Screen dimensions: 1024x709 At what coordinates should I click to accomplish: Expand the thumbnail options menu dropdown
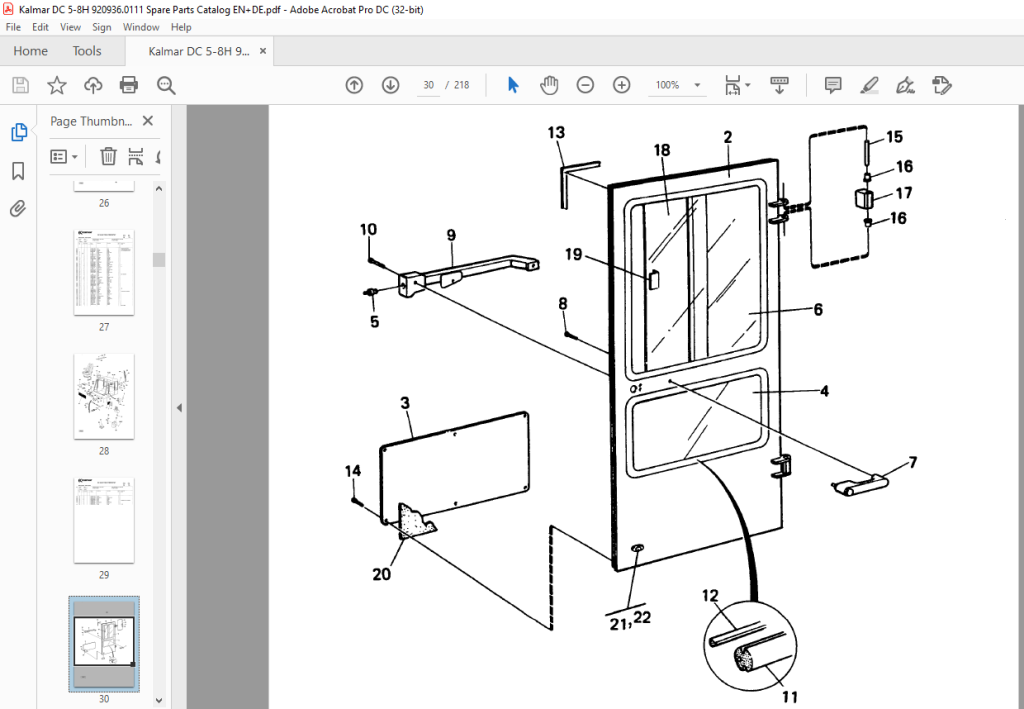coord(64,157)
